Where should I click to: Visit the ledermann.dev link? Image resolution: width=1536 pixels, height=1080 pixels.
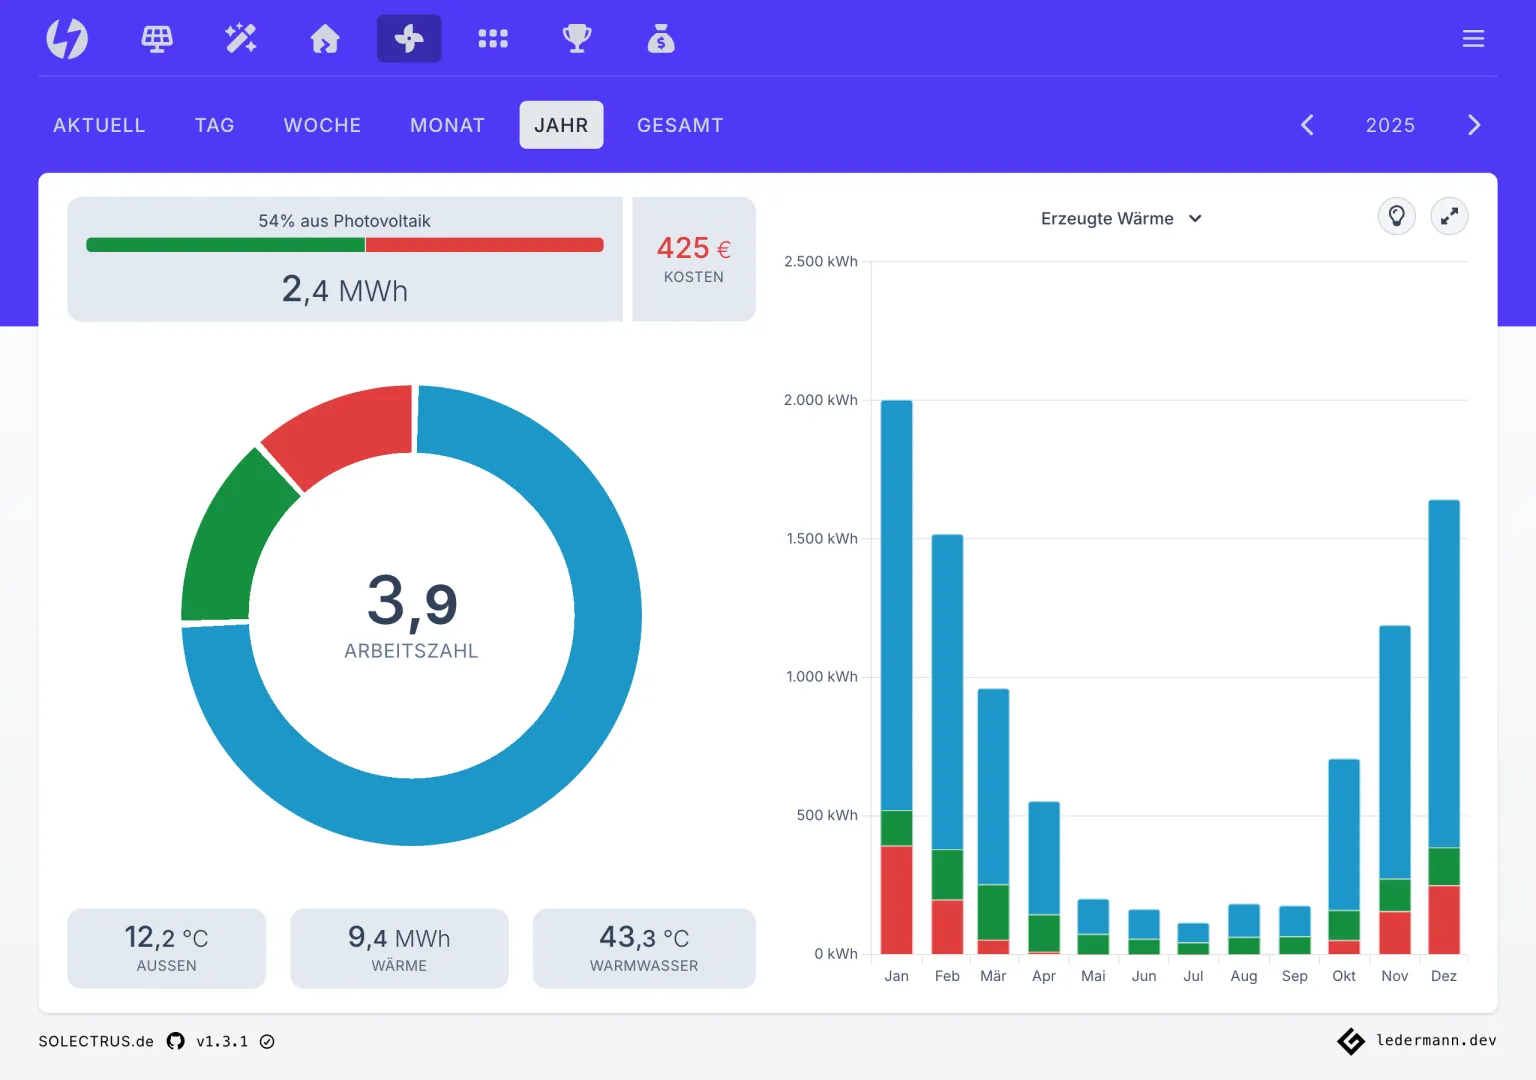tap(1436, 1040)
